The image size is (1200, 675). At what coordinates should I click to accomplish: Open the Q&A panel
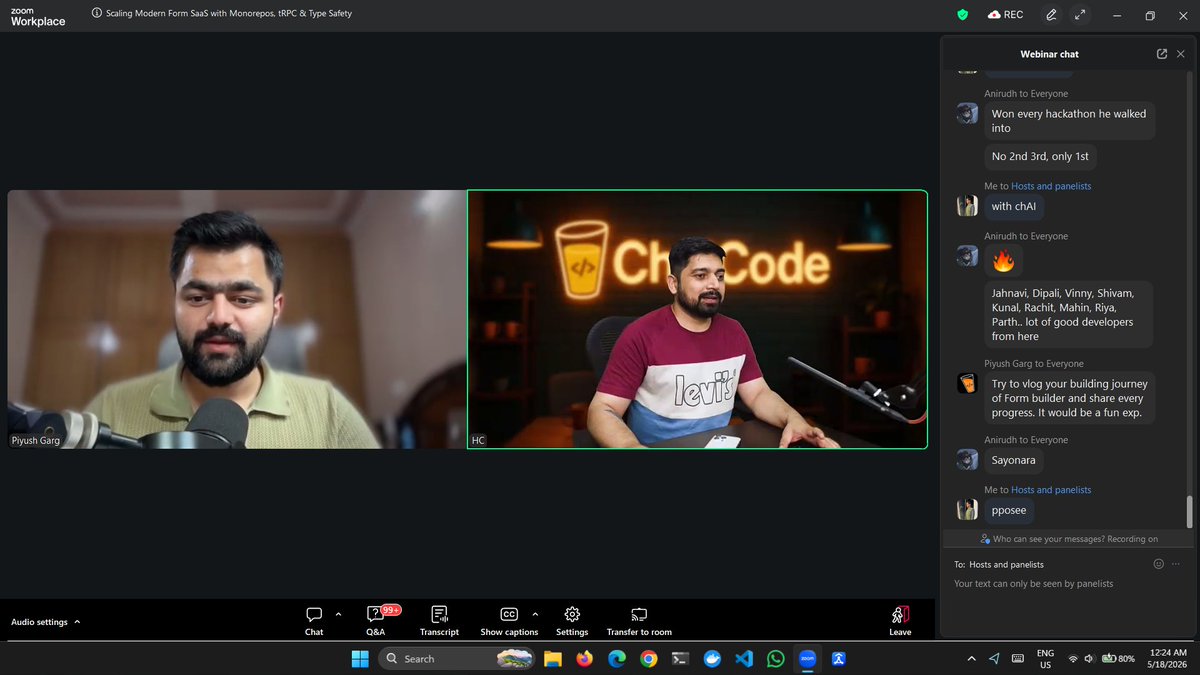tap(376, 620)
